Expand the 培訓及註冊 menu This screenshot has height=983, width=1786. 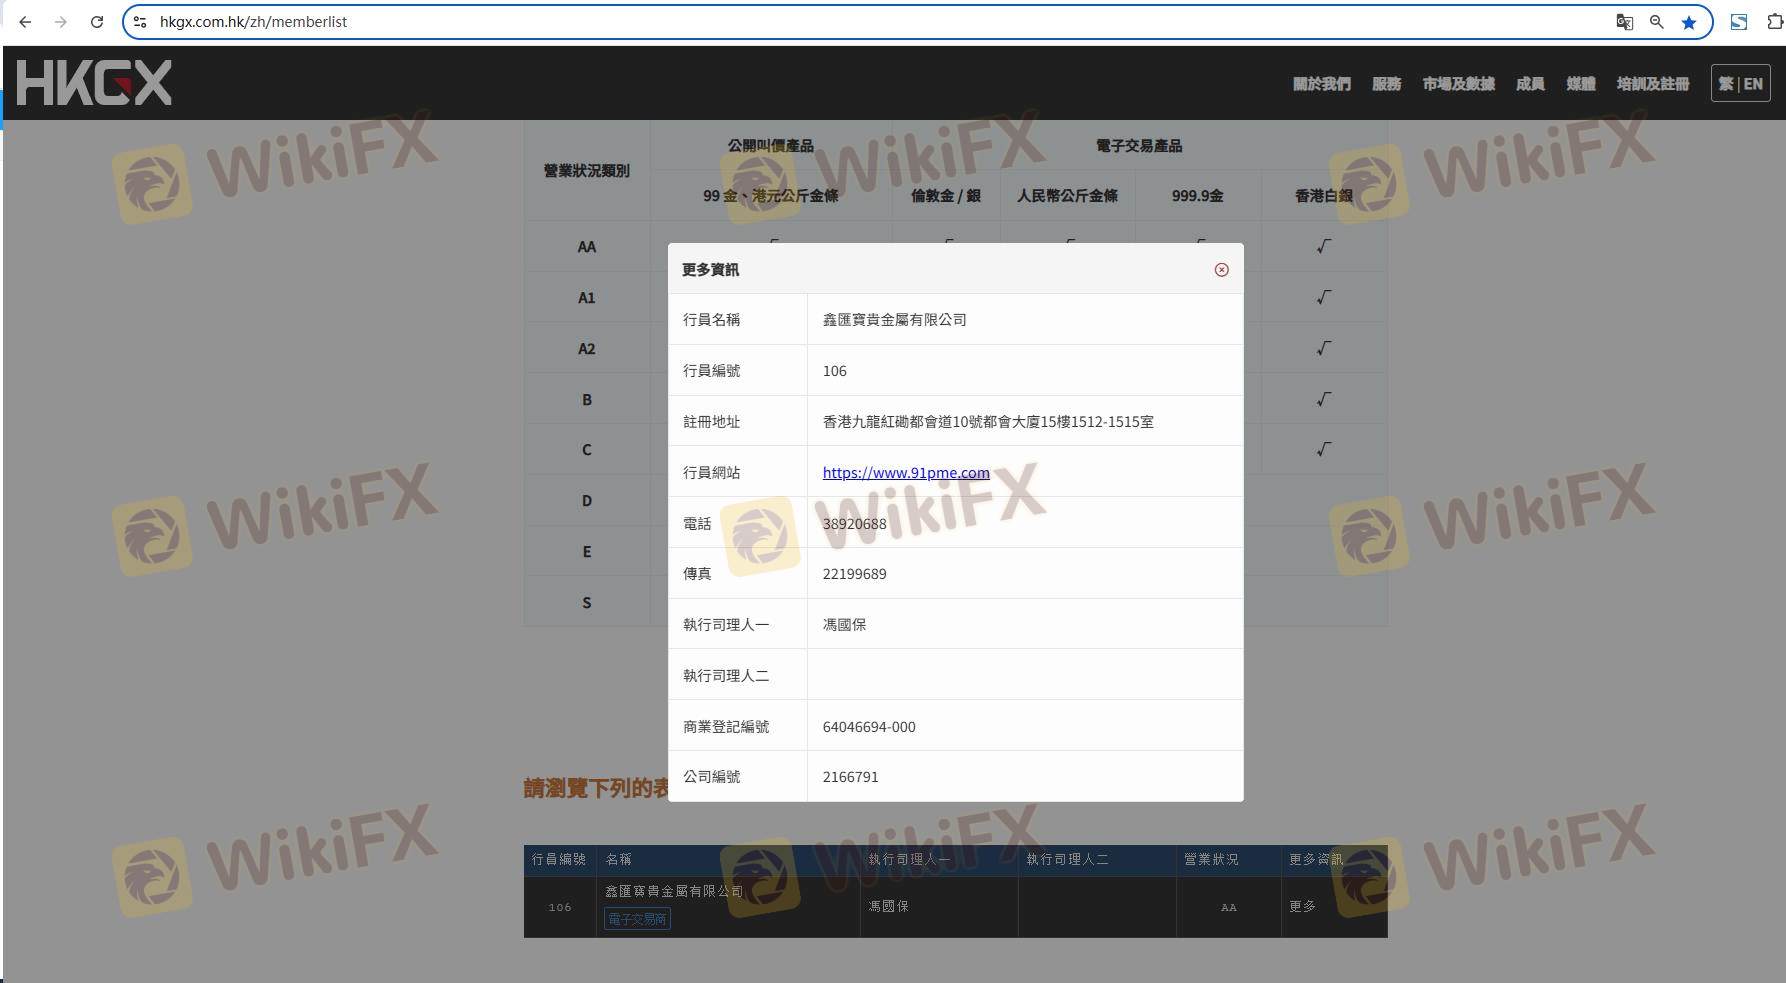pos(1652,84)
